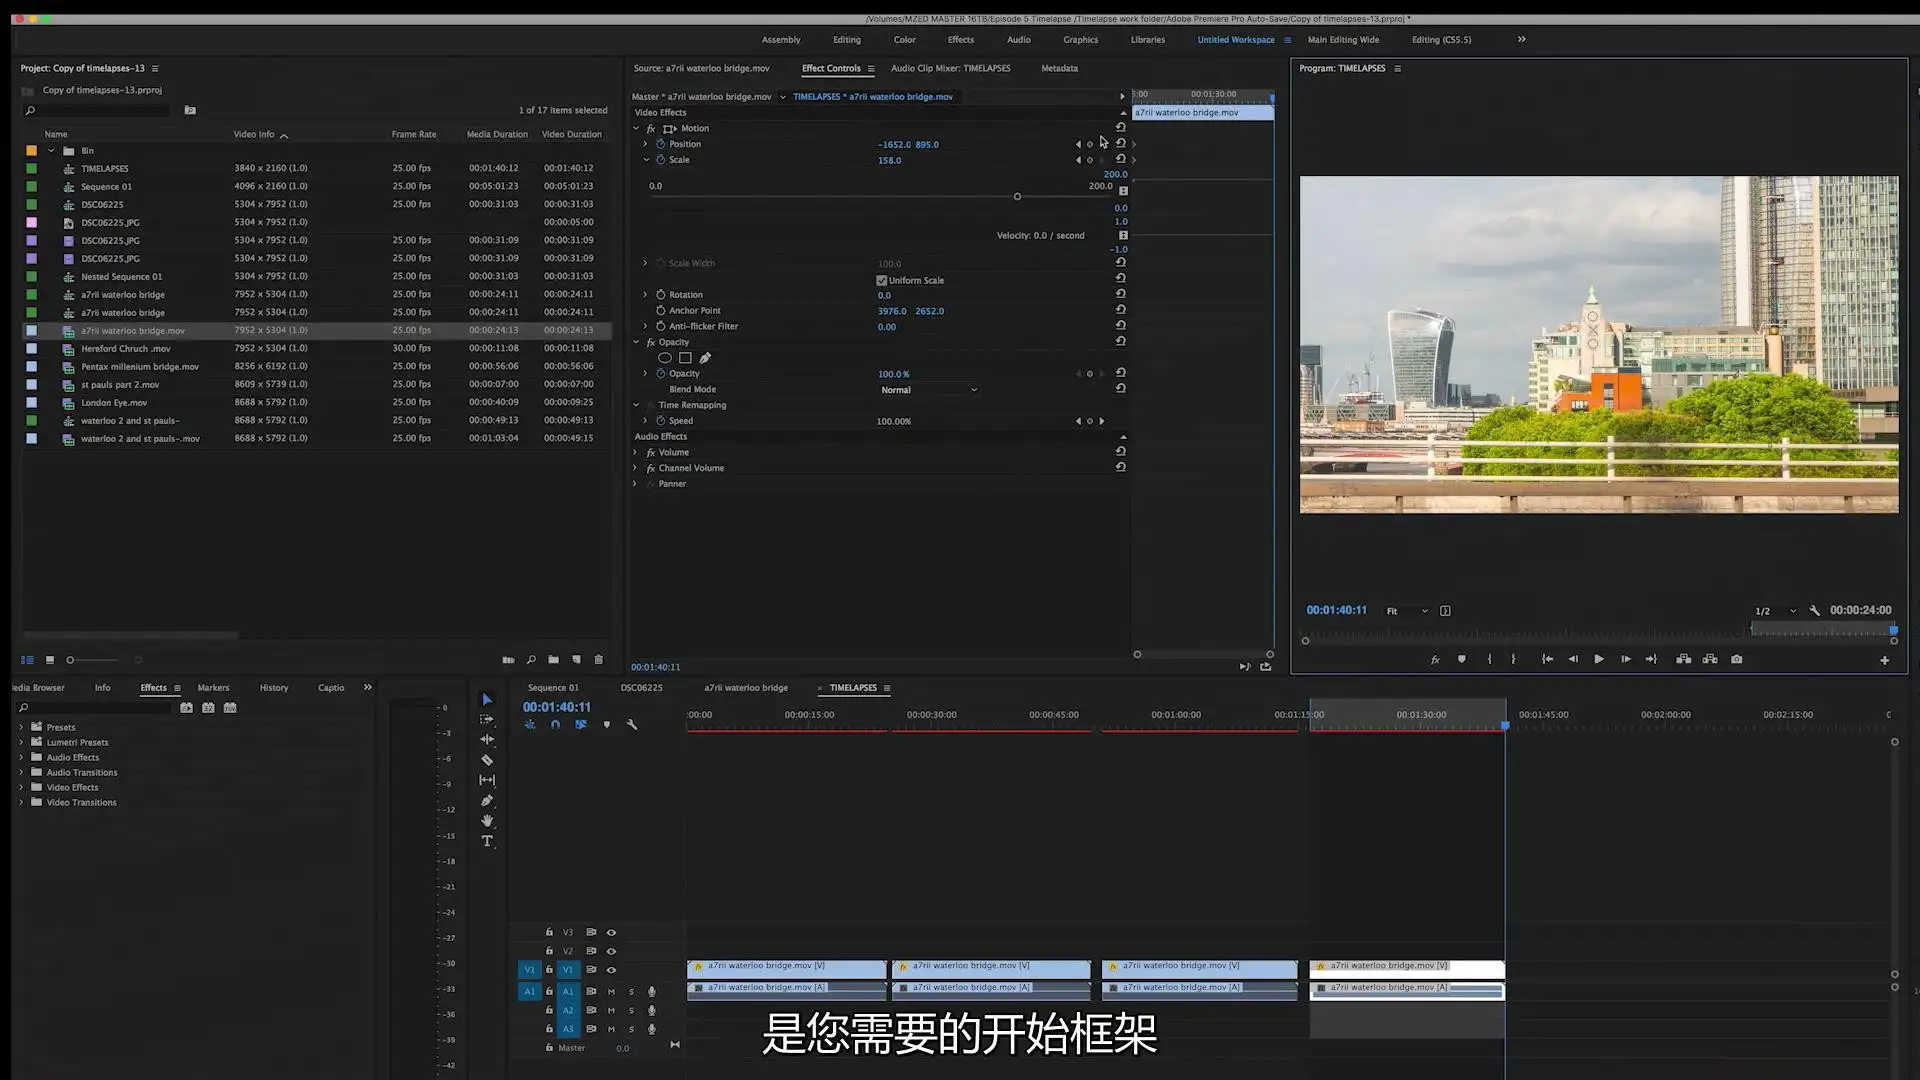This screenshot has width=1920, height=1080.
Task: Select the Track Select Forward tool
Action: [487, 719]
